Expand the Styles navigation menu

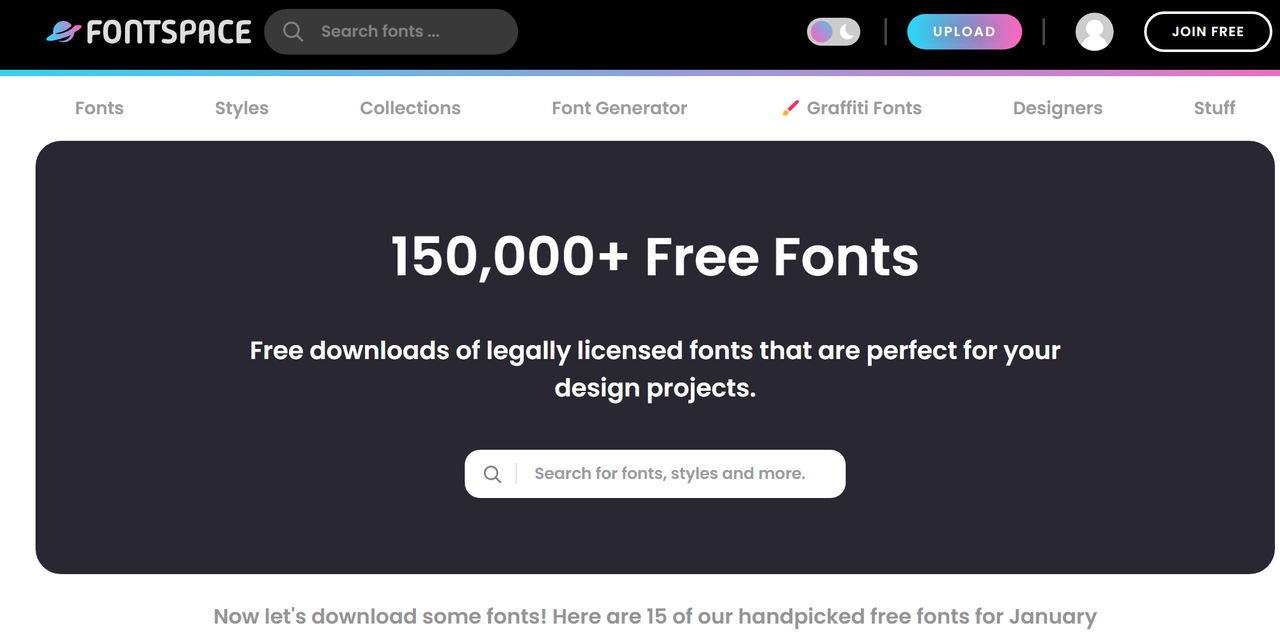[241, 108]
